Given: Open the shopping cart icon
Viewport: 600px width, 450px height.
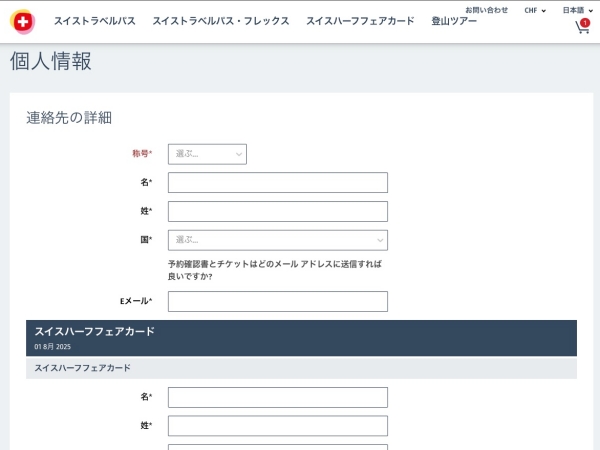Looking at the screenshot, I should [582, 26].
